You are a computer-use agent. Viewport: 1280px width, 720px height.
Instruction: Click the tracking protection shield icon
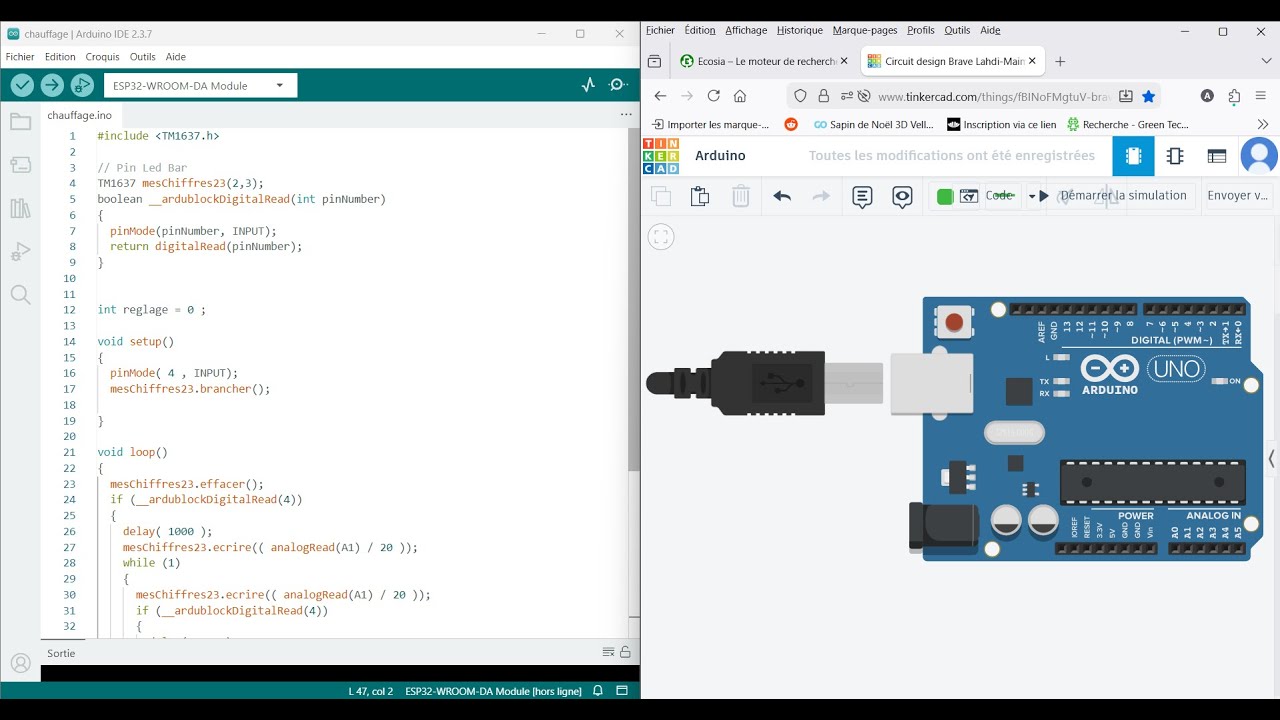point(799,96)
